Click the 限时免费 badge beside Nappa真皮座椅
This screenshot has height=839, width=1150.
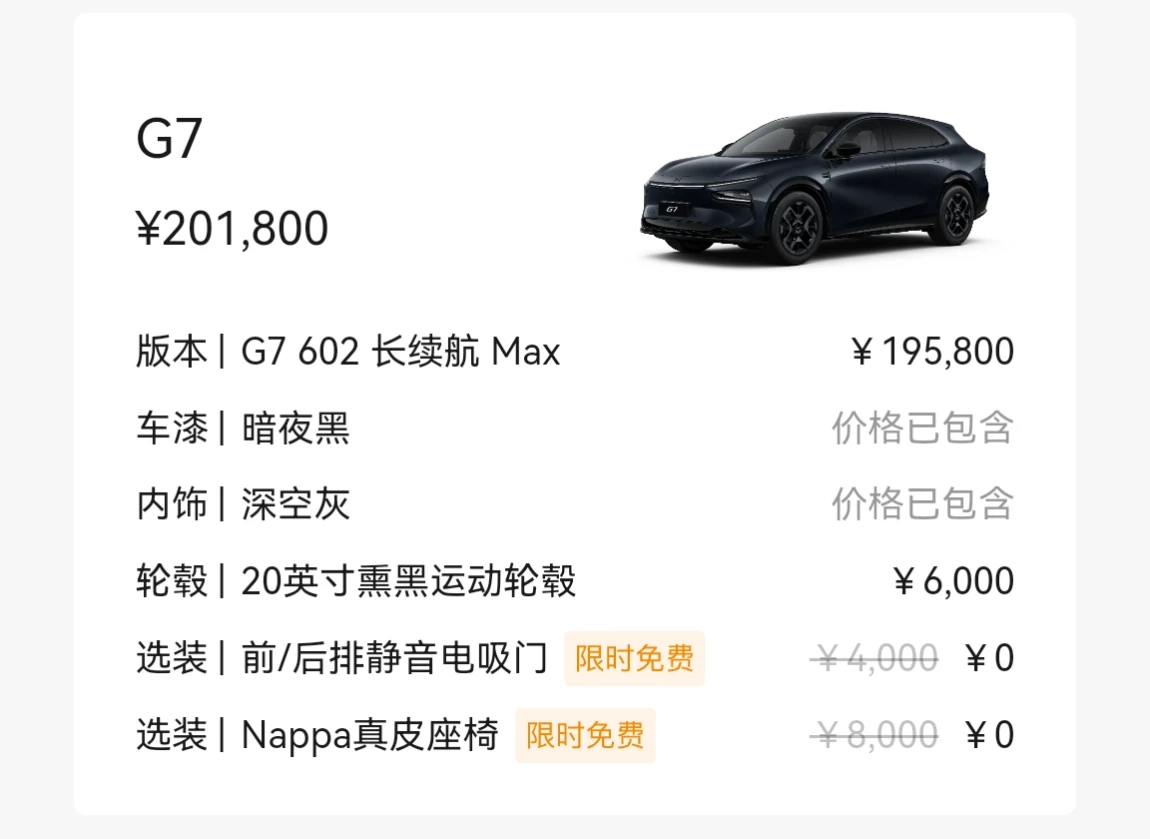[x=585, y=736]
